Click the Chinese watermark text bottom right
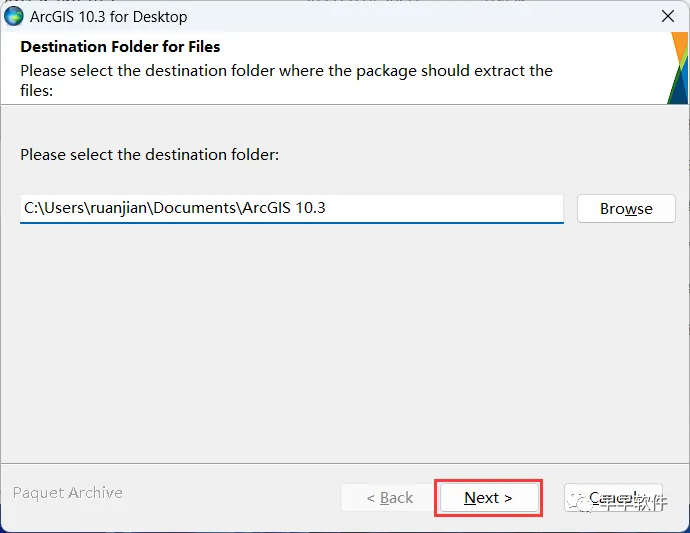This screenshot has height=533, width=690. [x=633, y=503]
